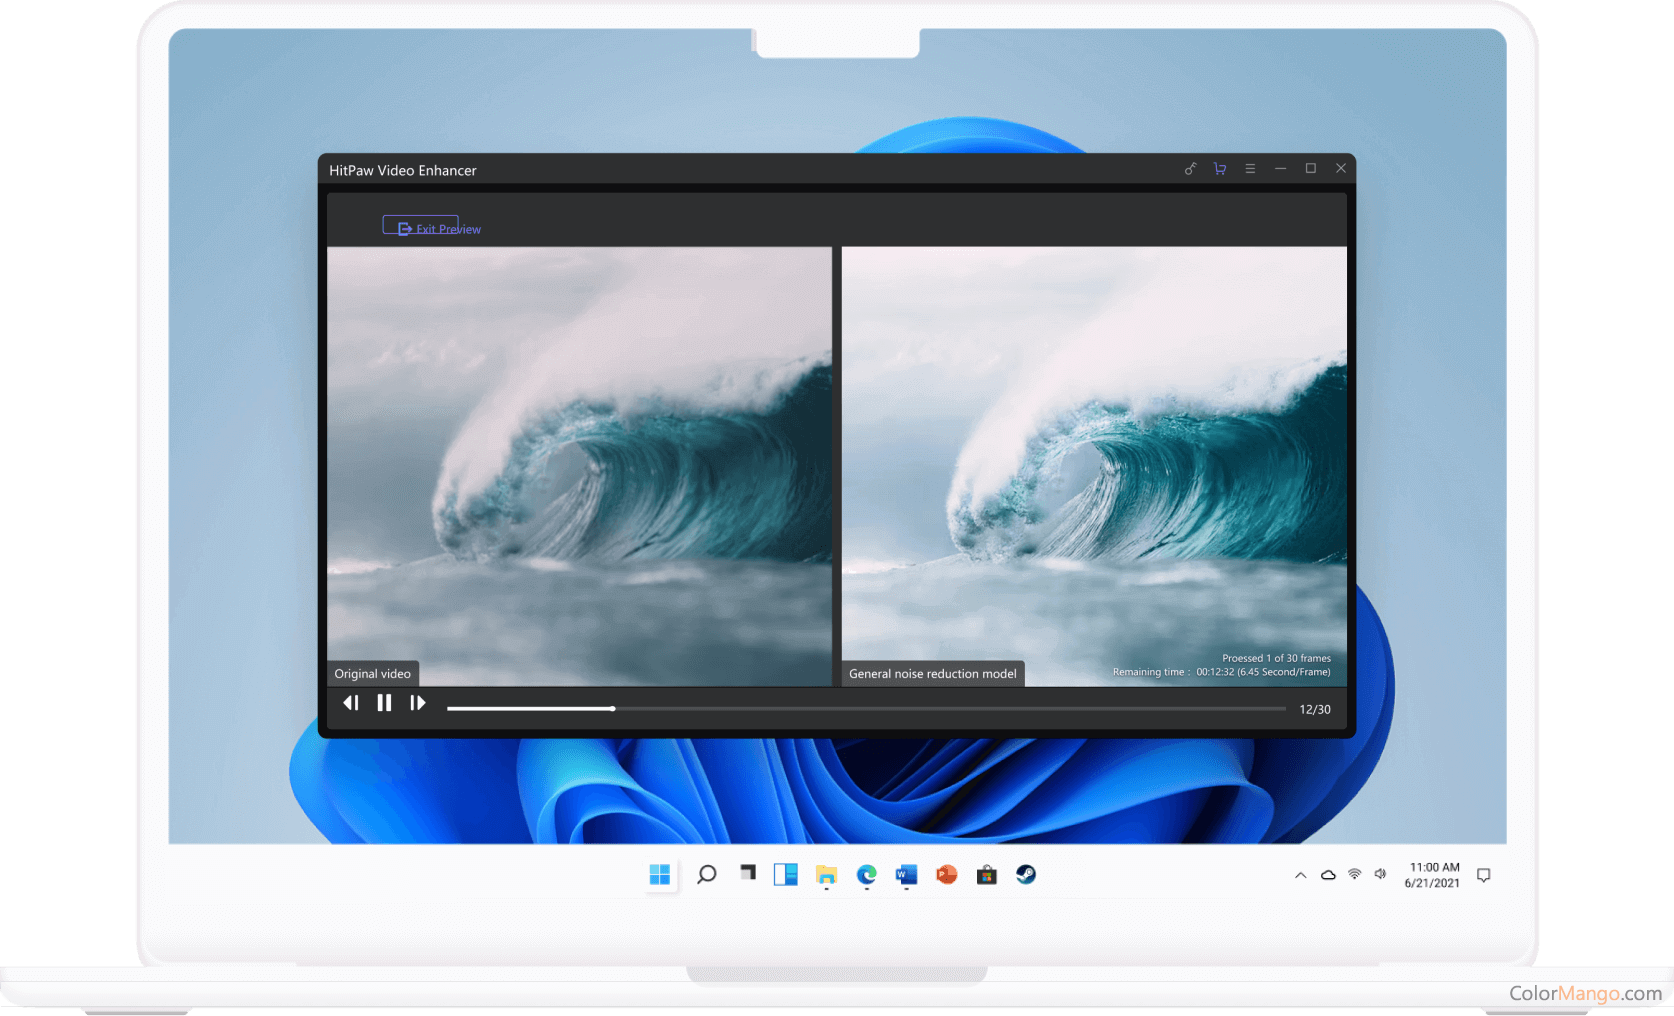Open Task View on taskbar

click(x=747, y=873)
